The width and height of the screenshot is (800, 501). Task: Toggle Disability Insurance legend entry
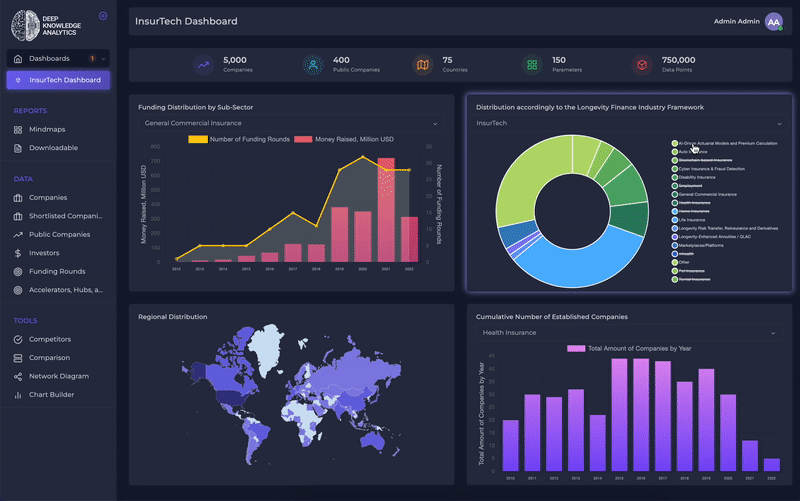pos(694,178)
